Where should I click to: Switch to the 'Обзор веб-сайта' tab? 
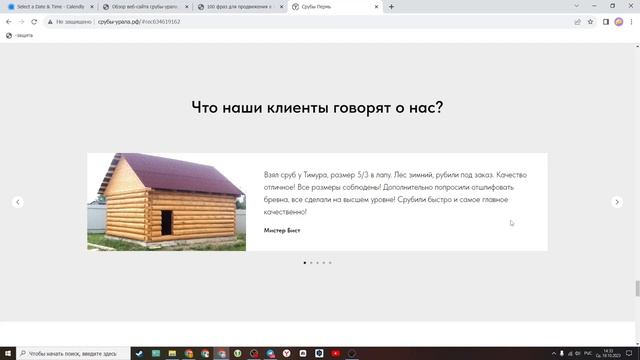pos(145,7)
